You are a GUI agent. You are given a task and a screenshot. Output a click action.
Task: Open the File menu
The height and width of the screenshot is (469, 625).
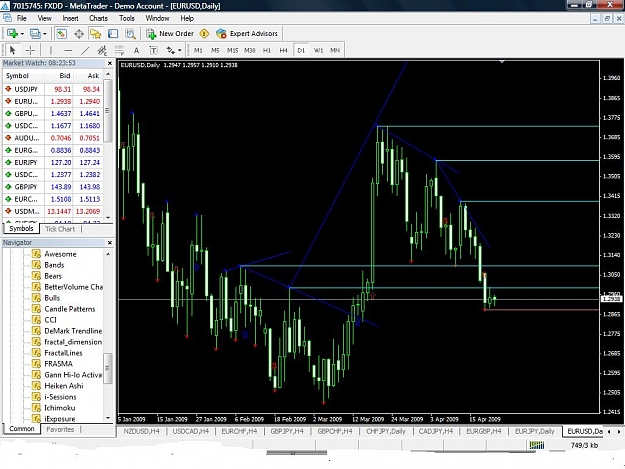point(22,18)
